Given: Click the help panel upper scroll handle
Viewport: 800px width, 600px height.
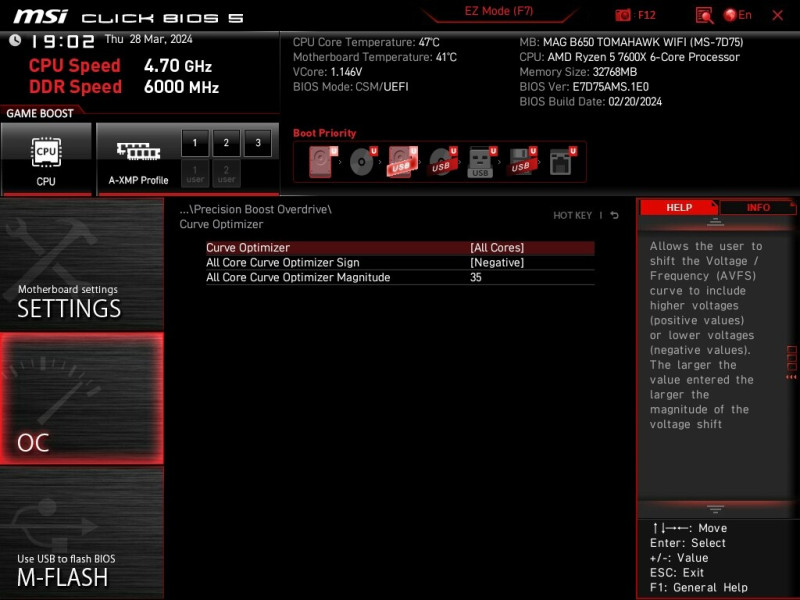Looking at the screenshot, I should coord(715,222).
